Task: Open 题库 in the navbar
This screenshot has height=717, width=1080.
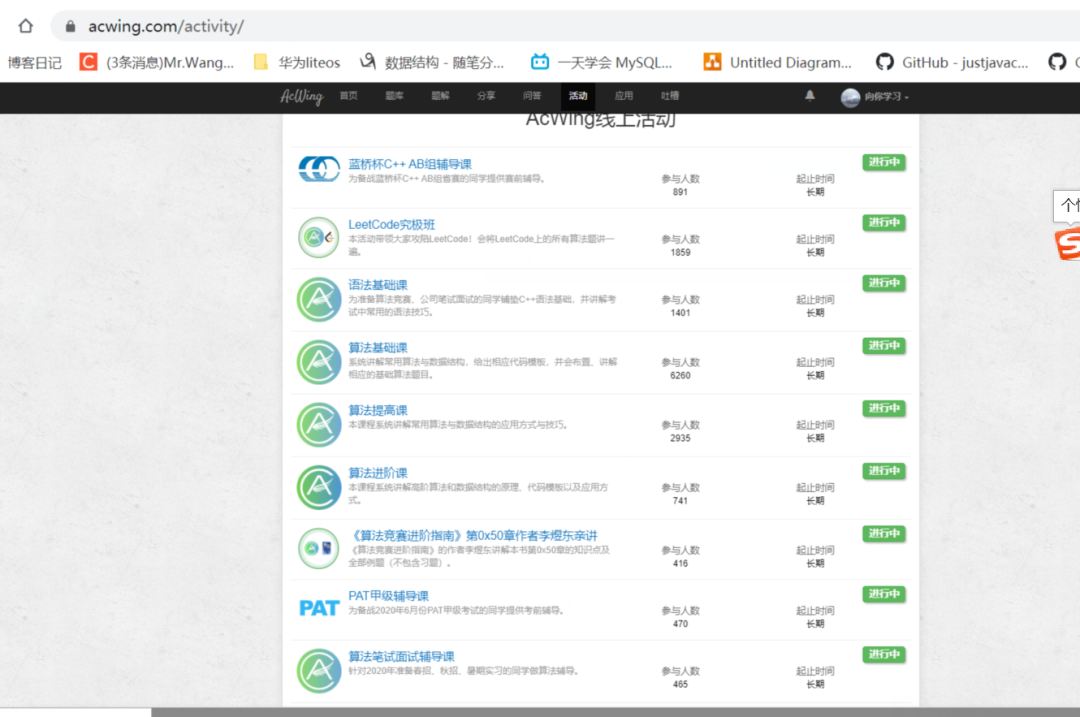Action: click(x=395, y=96)
